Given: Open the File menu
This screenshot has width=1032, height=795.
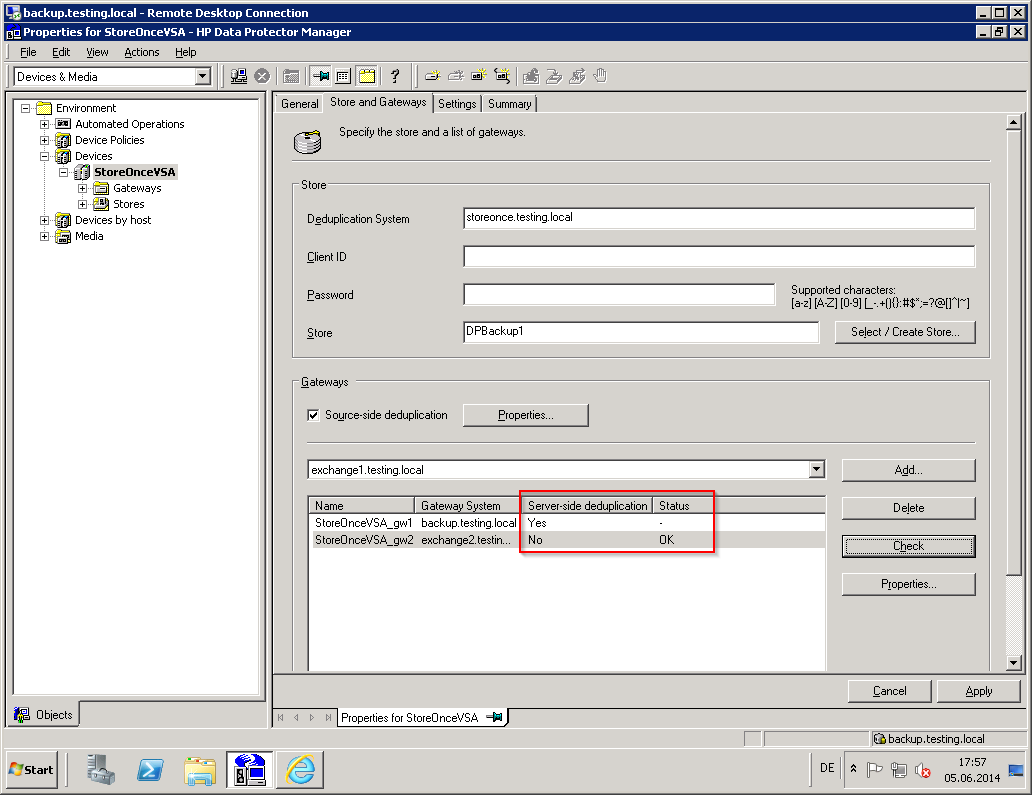Looking at the screenshot, I should point(28,52).
